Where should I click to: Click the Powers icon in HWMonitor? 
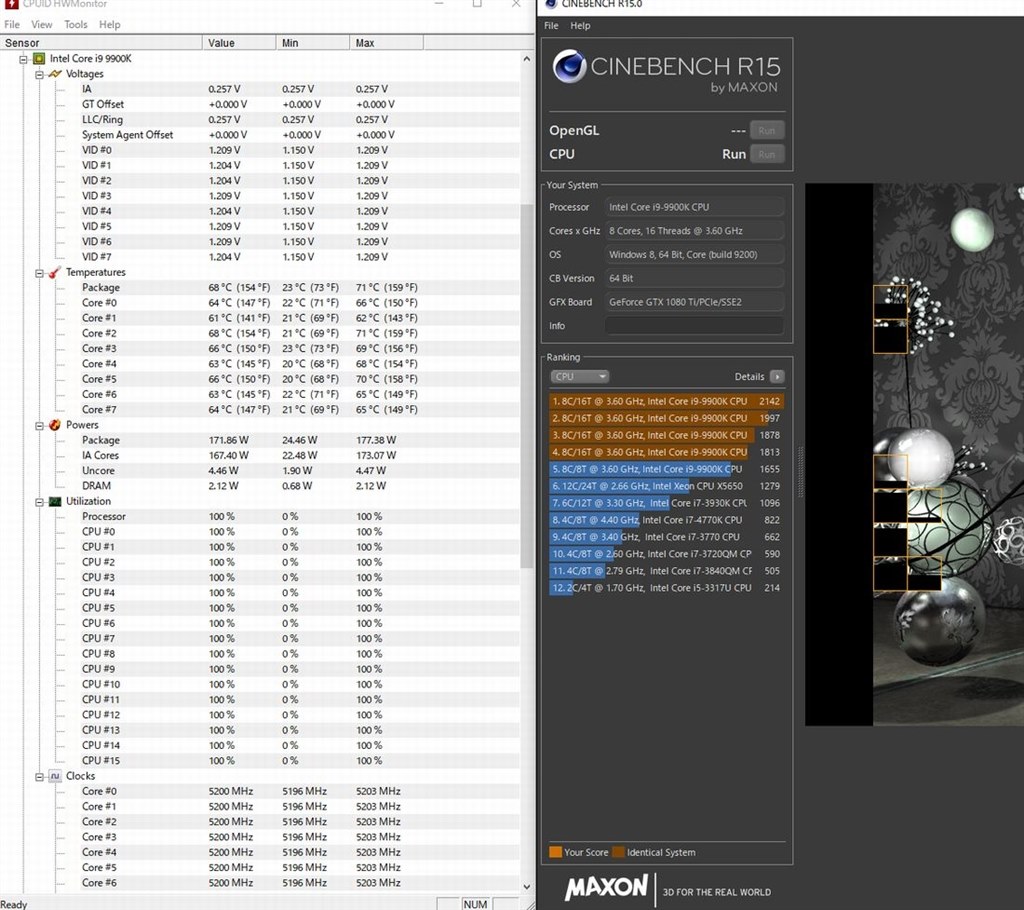[53, 425]
